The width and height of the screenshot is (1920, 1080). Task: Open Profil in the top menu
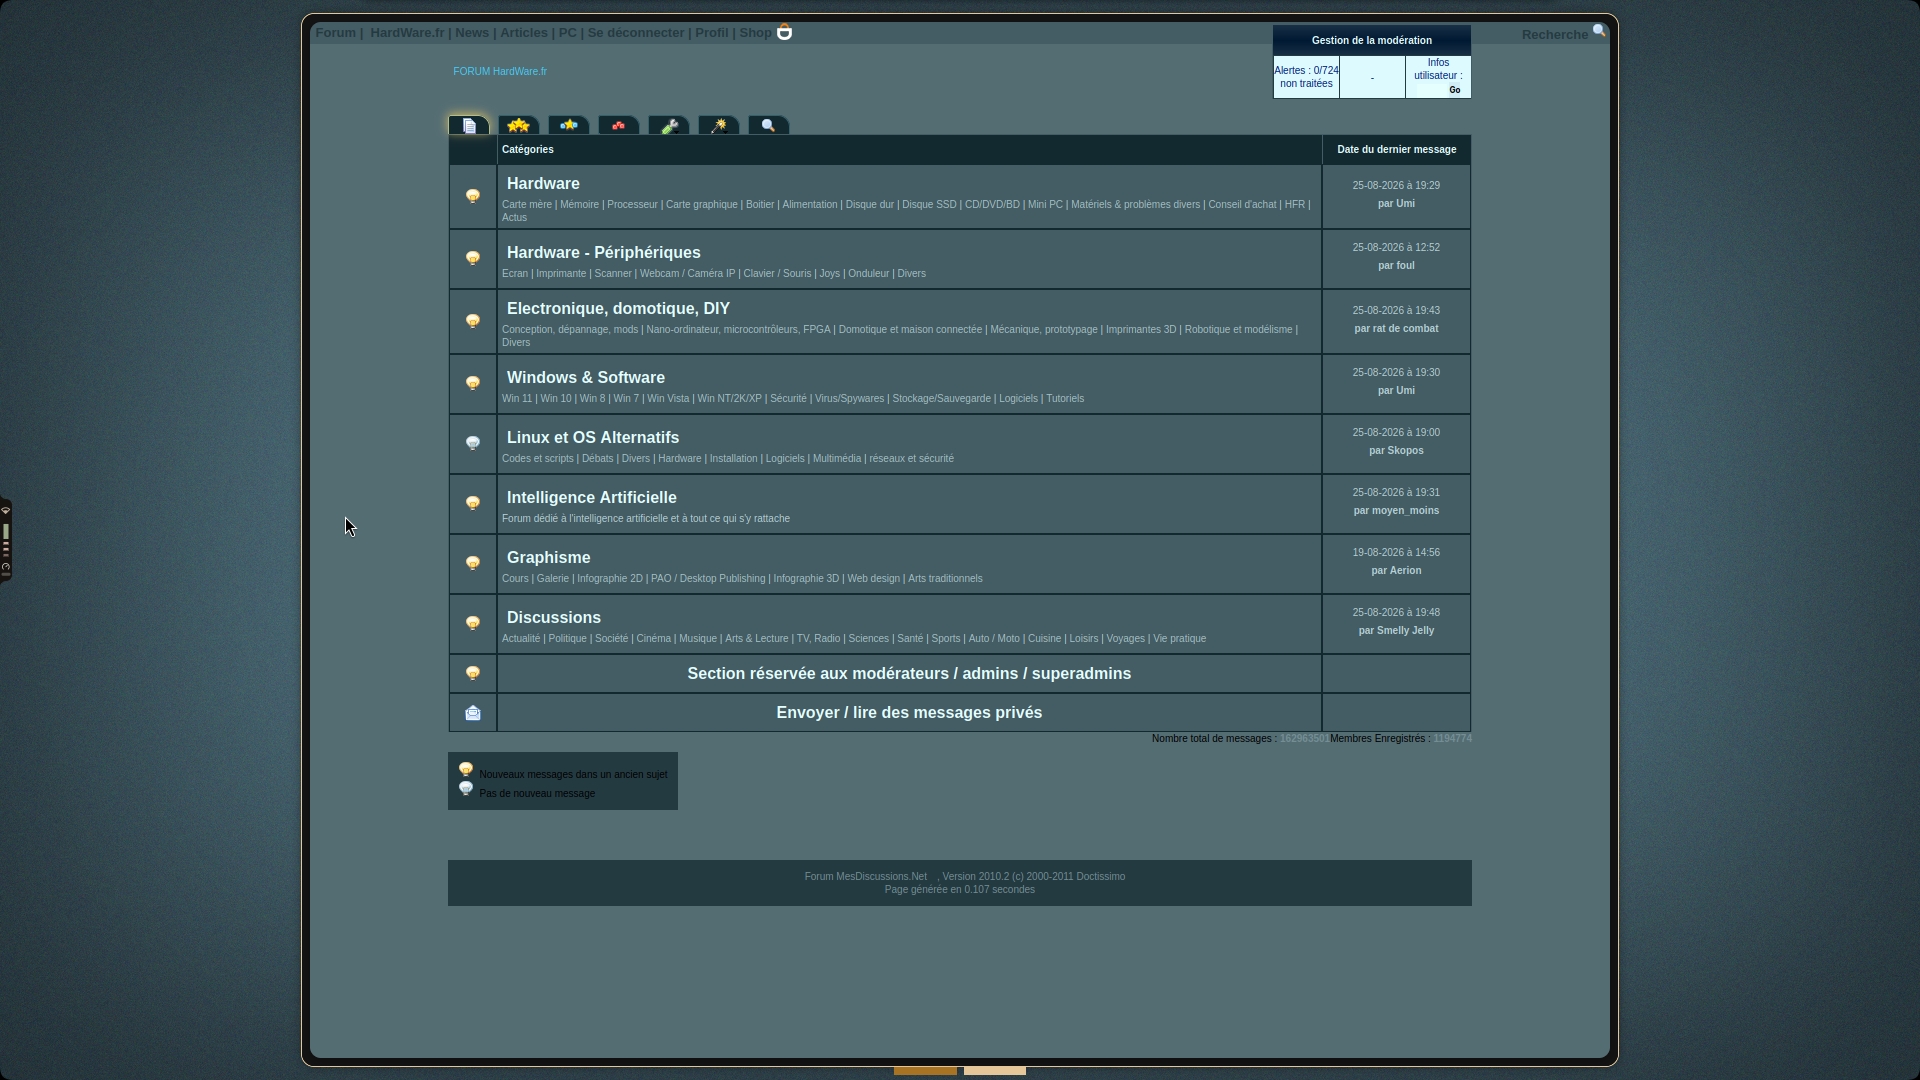pyautogui.click(x=712, y=33)
